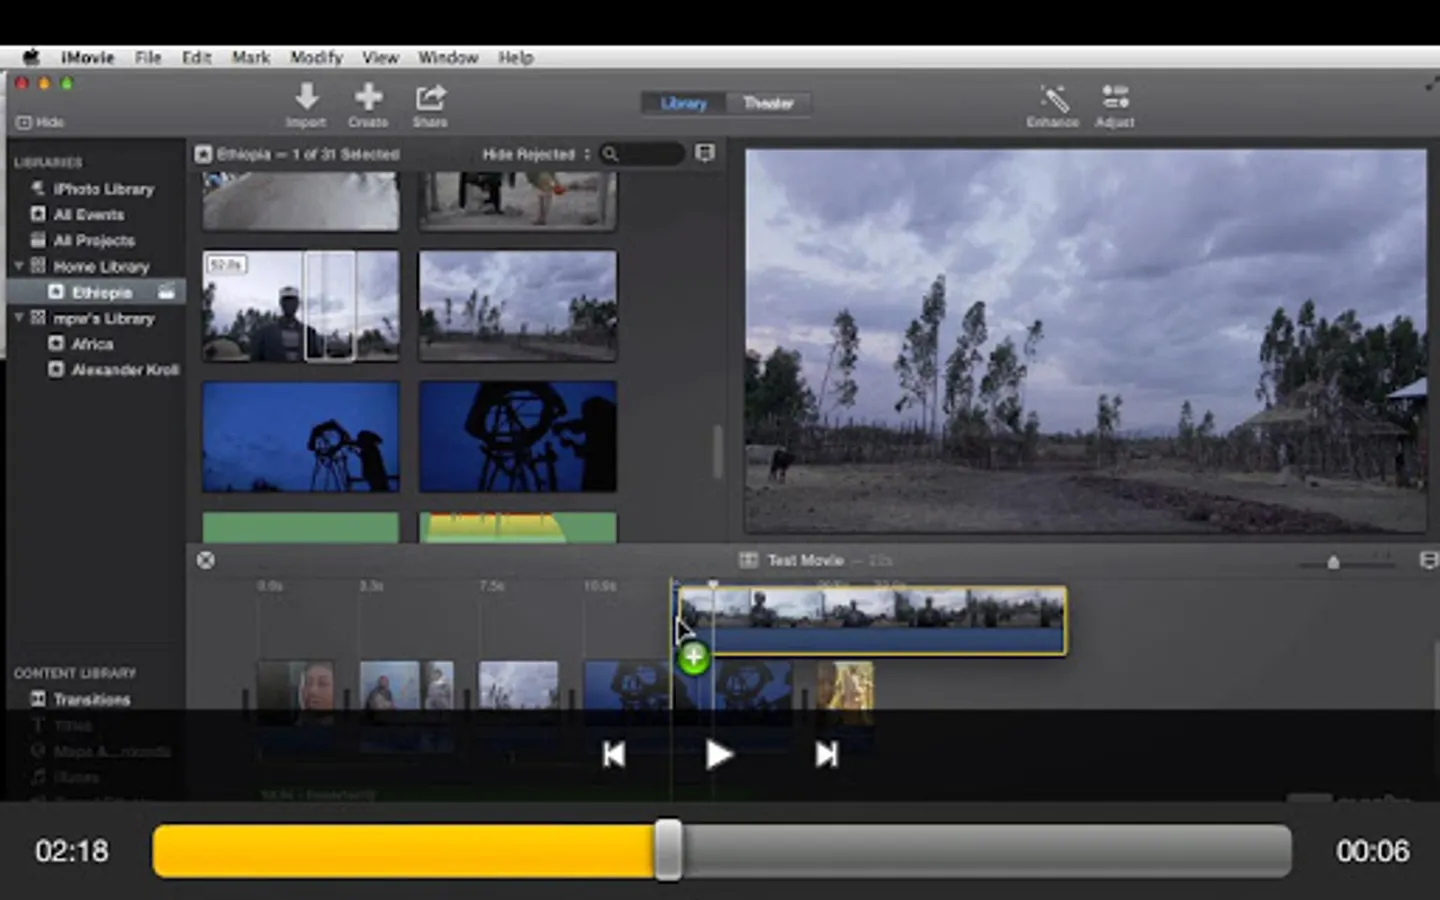Close the timeline with X icon
1440x900 pixels.
[x=206, y=560]
